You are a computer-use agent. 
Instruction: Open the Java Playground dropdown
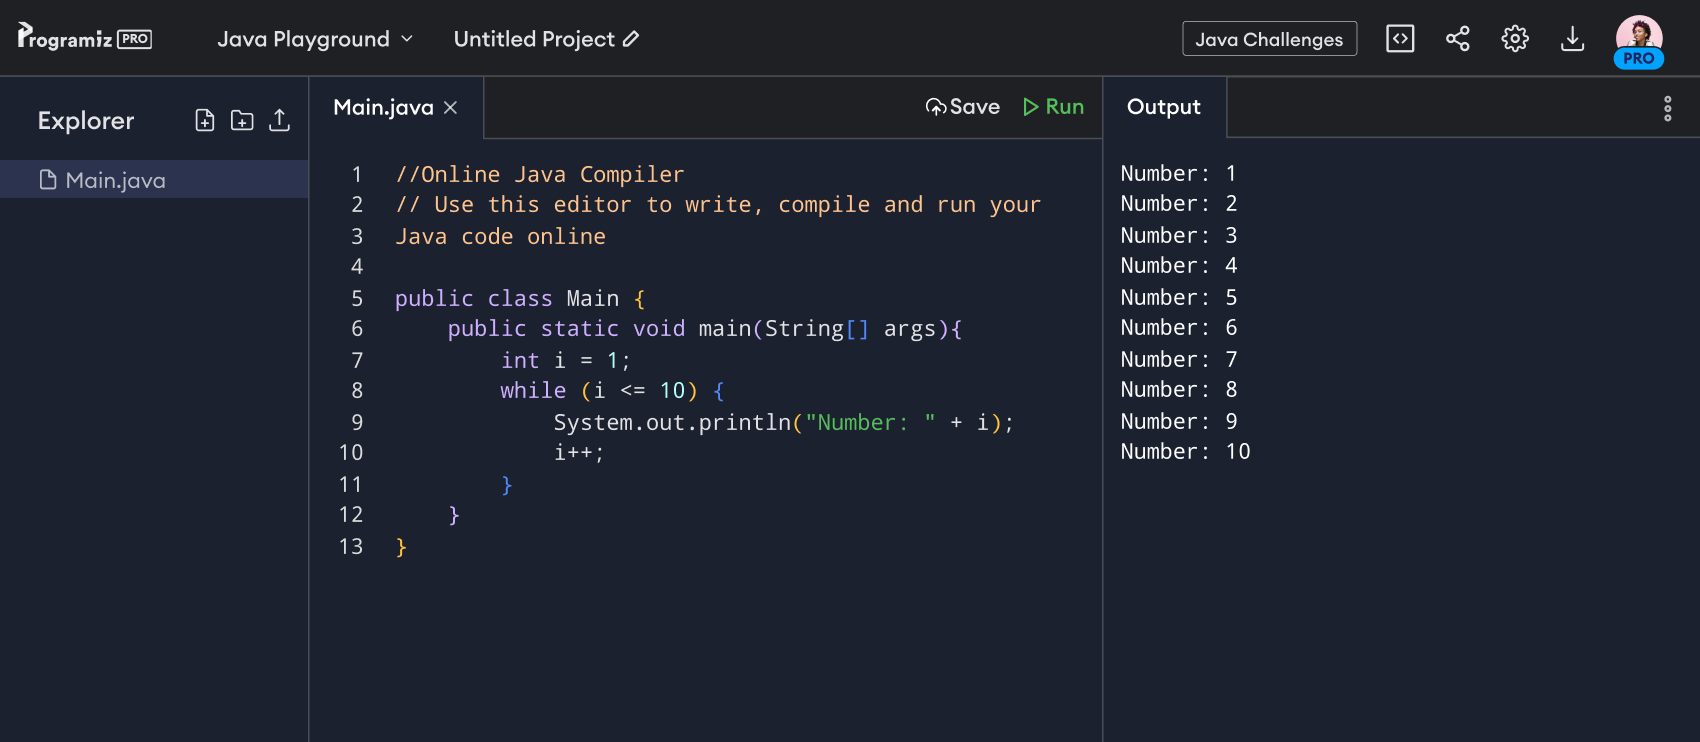click(x=315, y=39)
